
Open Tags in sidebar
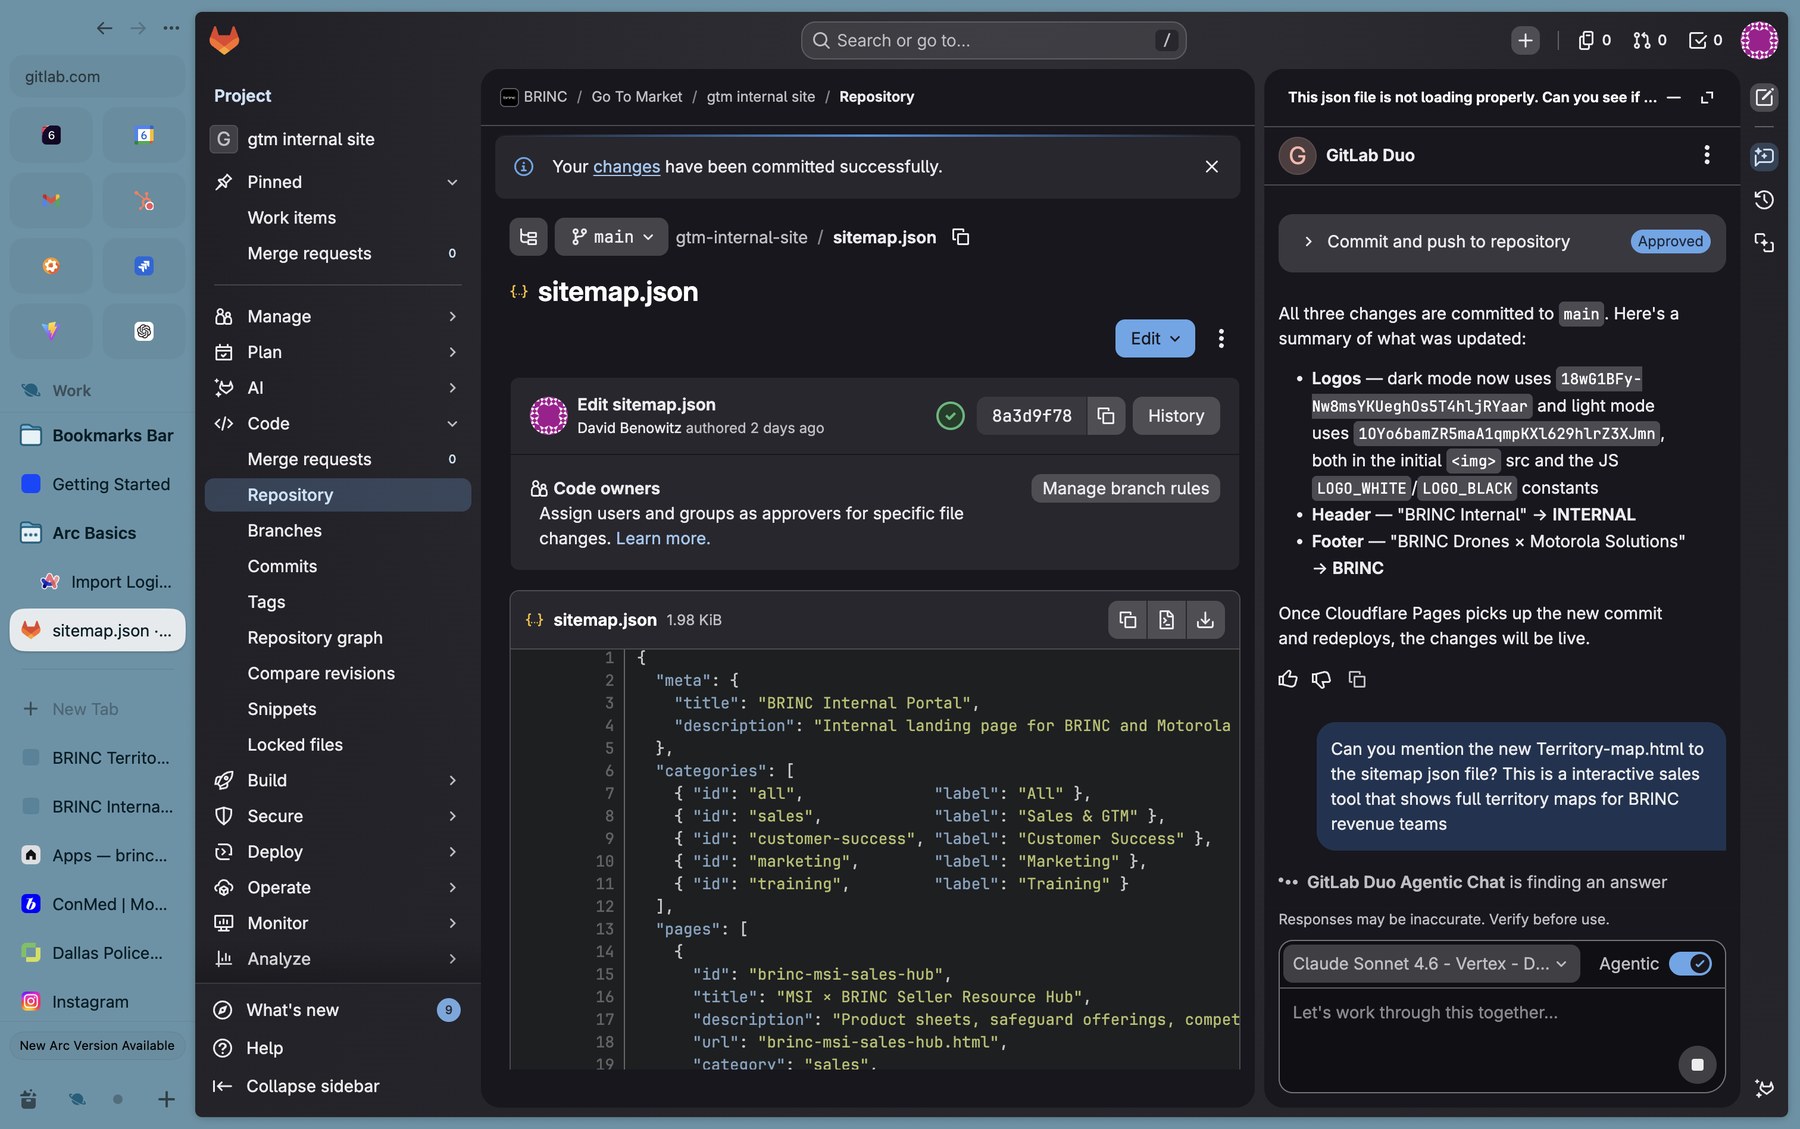pos(338,602)
